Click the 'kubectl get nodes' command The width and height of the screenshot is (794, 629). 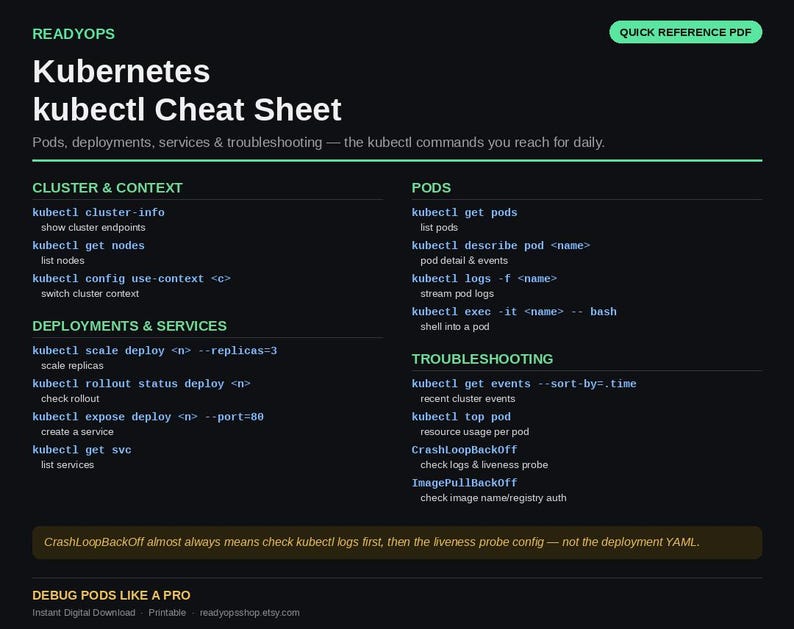(x=89, y=246)
